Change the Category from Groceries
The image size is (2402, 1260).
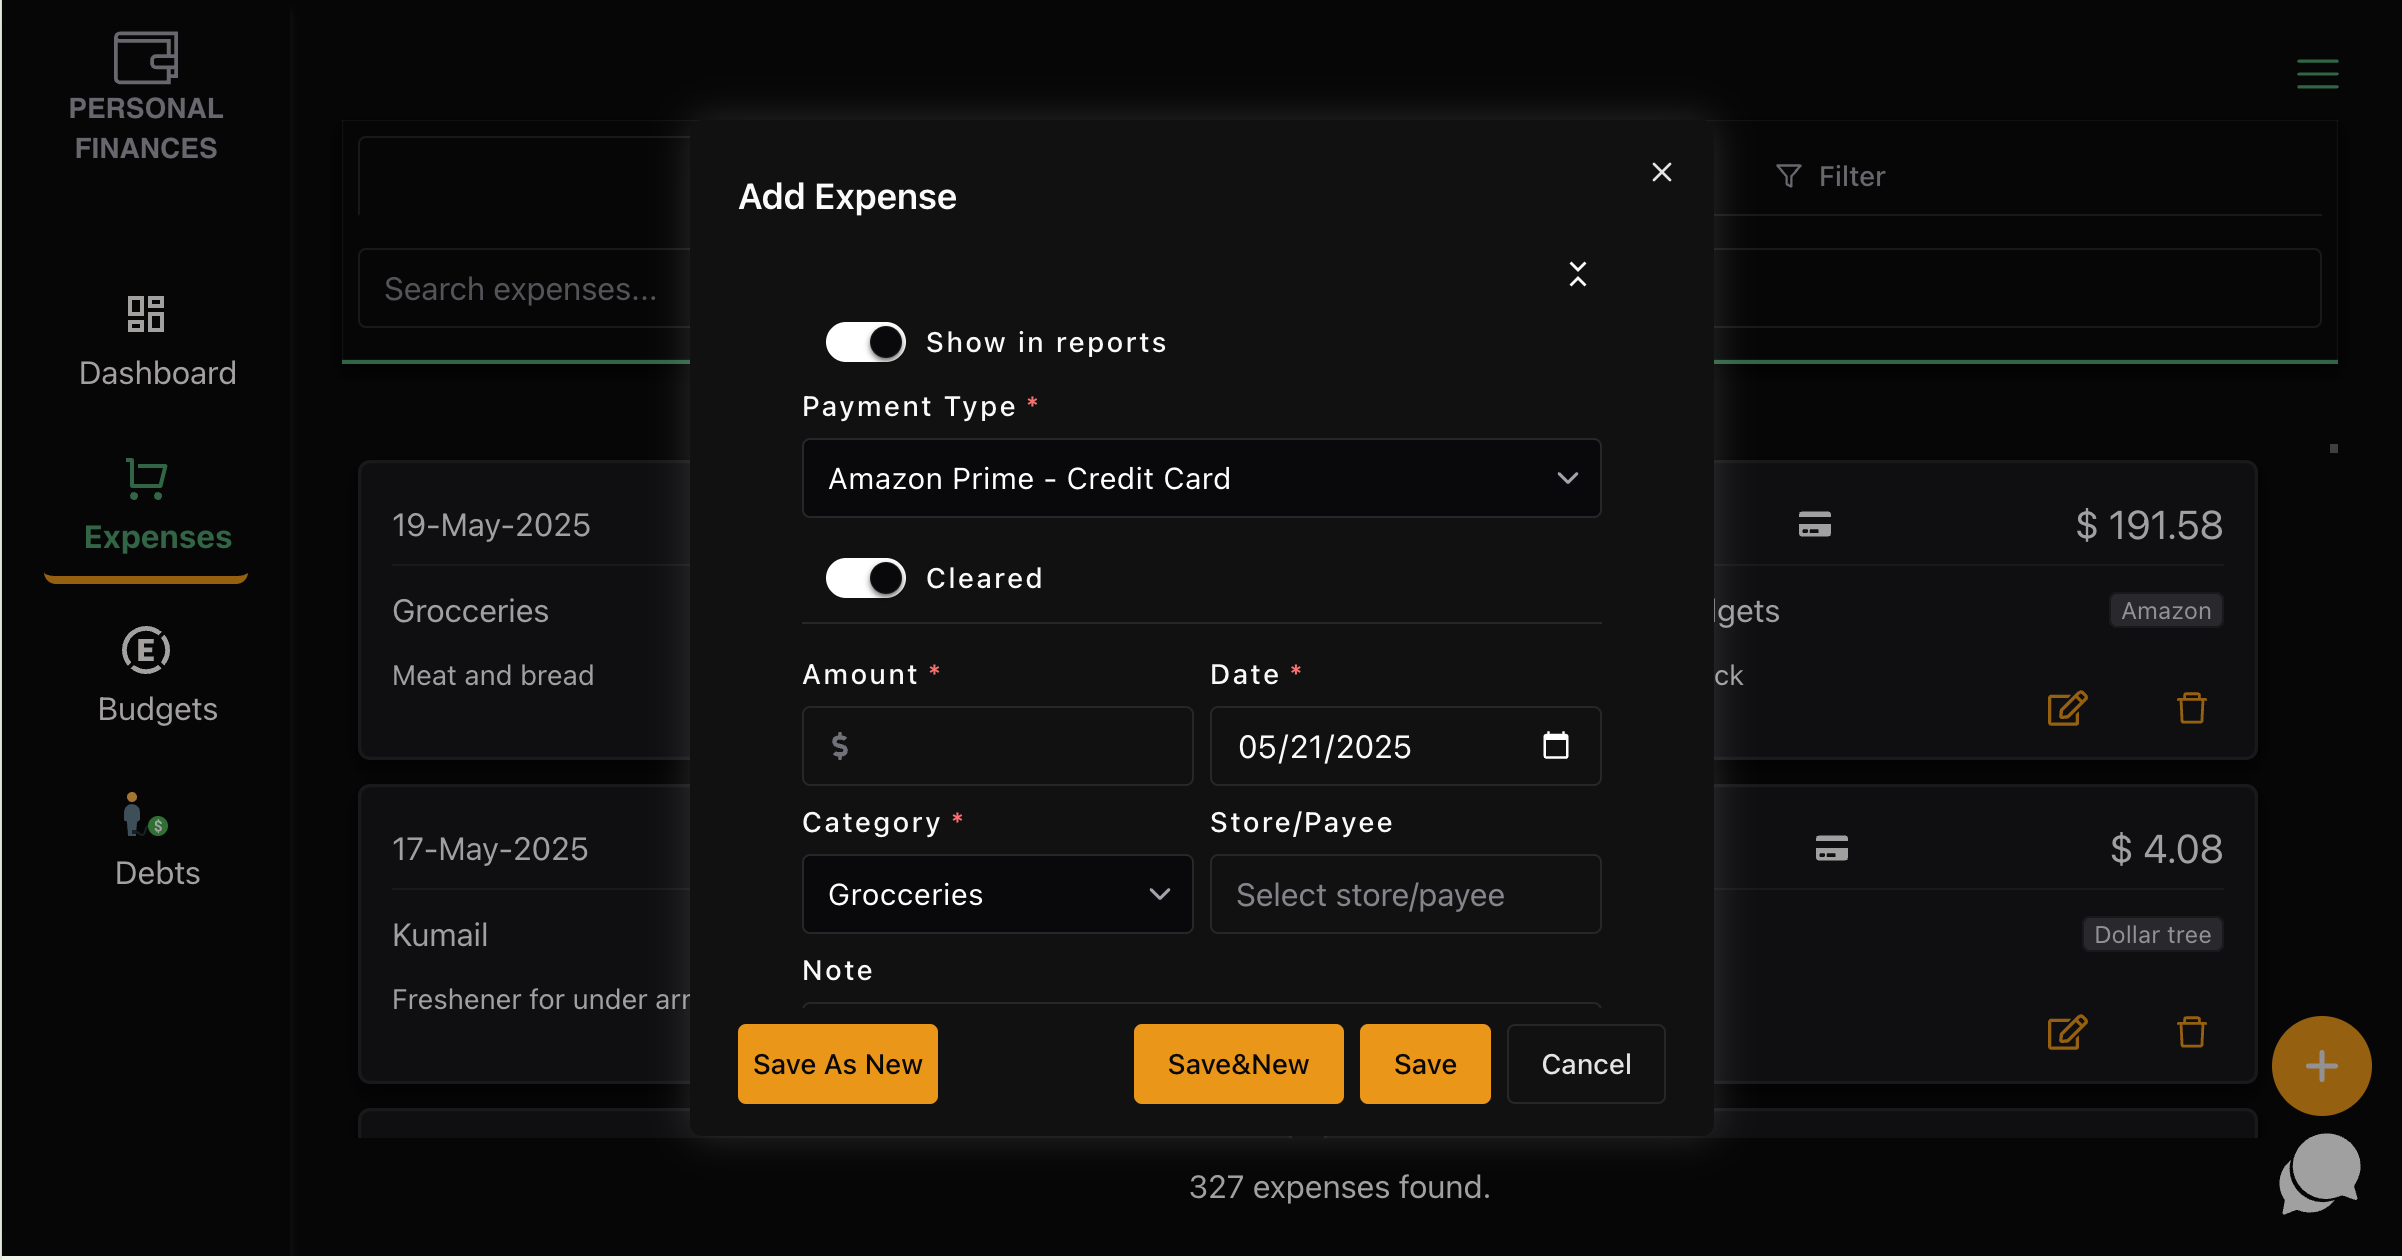click(997, 894)
